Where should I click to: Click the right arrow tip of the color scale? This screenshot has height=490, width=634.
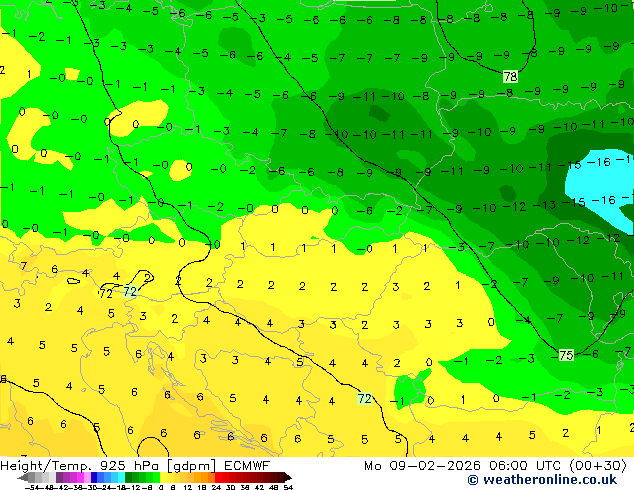[290, 478]
